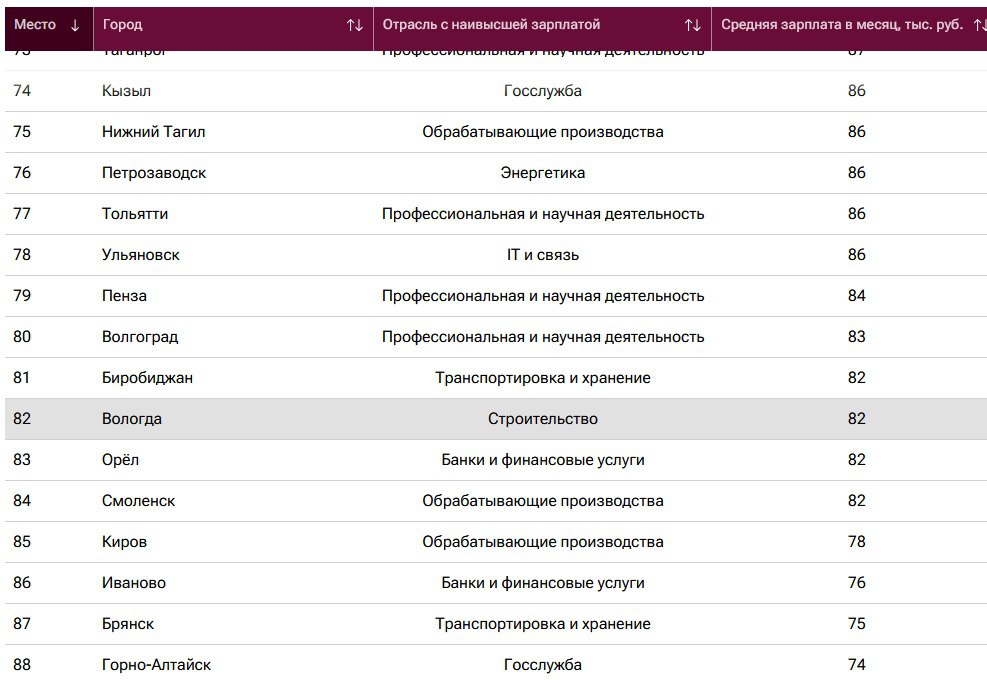This screenshot has height=680, width=987.
Task: Click the Отрасль с наивысшей зарплатой header
Action: (x=491, y=25)
